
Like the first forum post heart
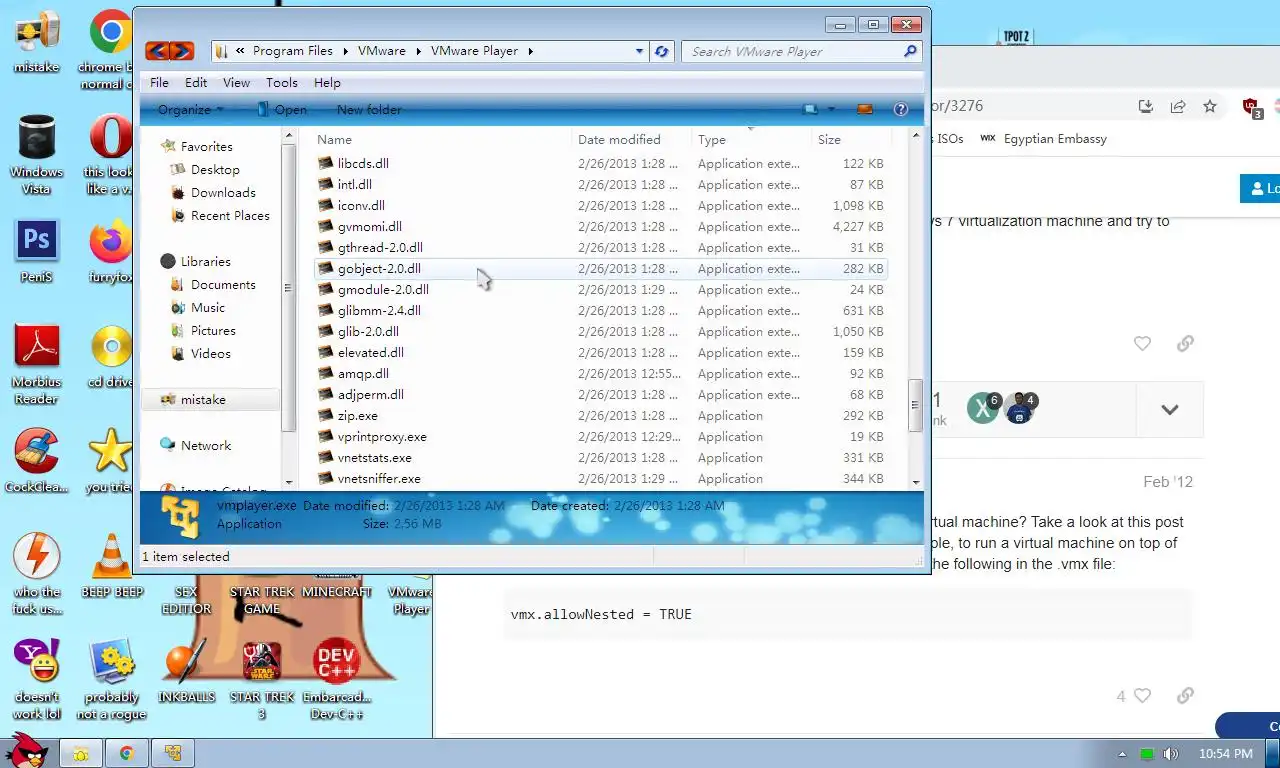click(1142, 343)
